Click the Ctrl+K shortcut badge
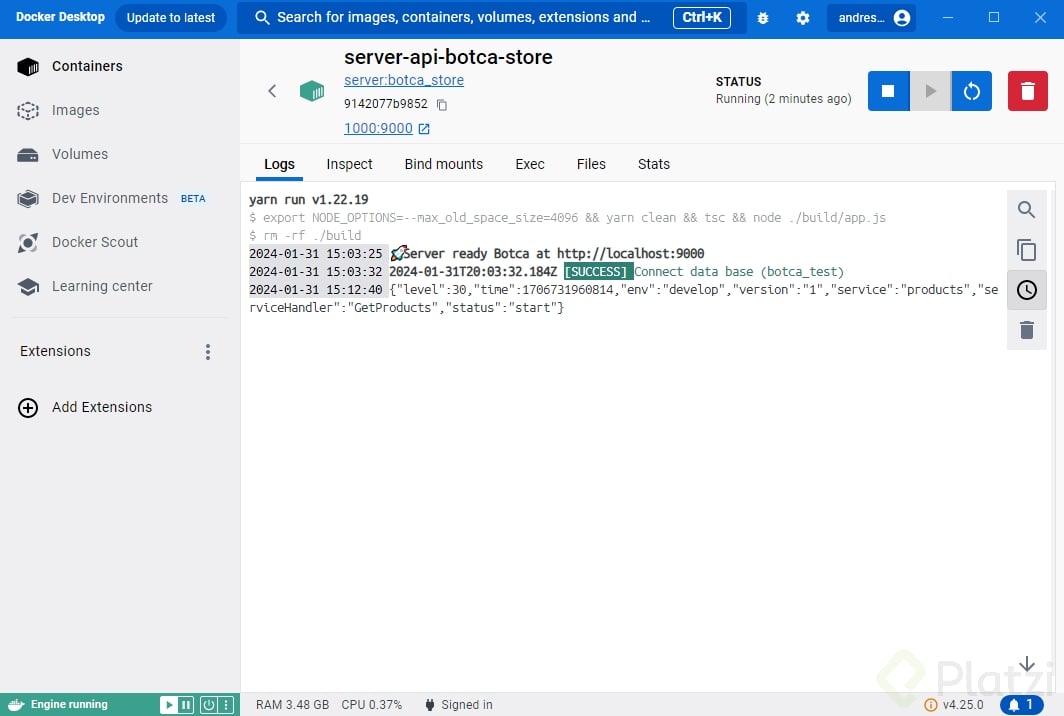Viewport: 1064px width, 716px height. click(x=702, y=18)
